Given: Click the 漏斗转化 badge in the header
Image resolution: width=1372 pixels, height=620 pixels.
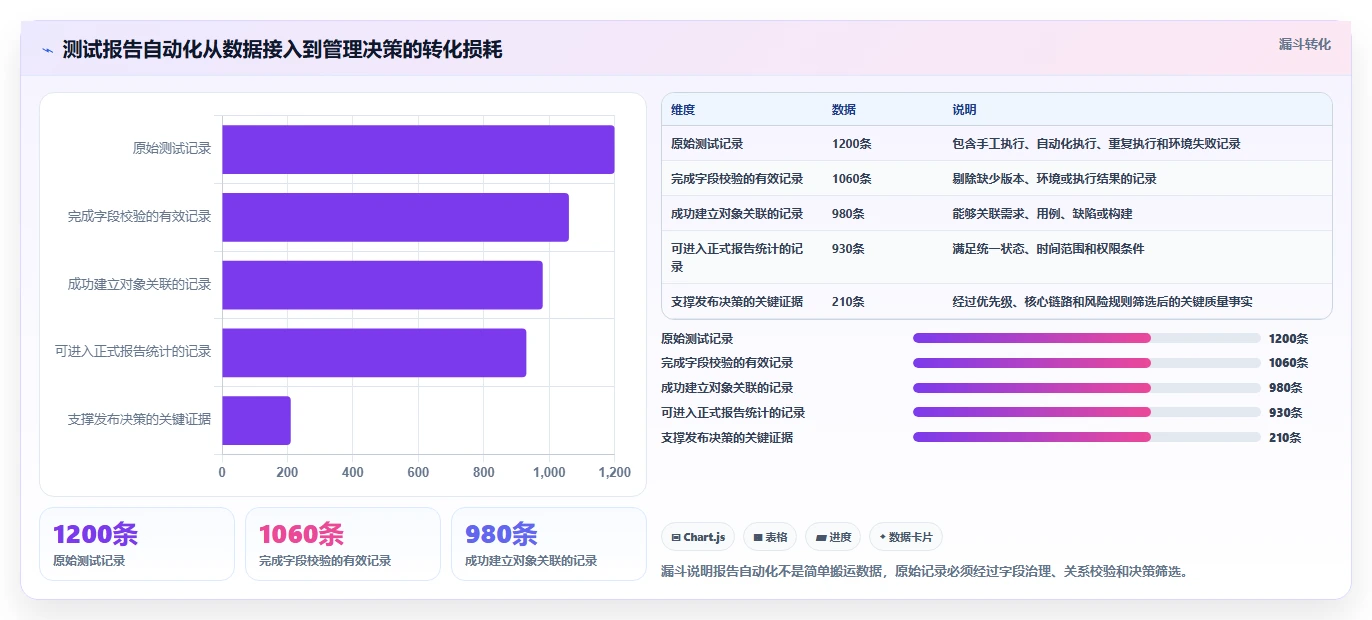Looking at the screenshot, I should (1305, 44).
